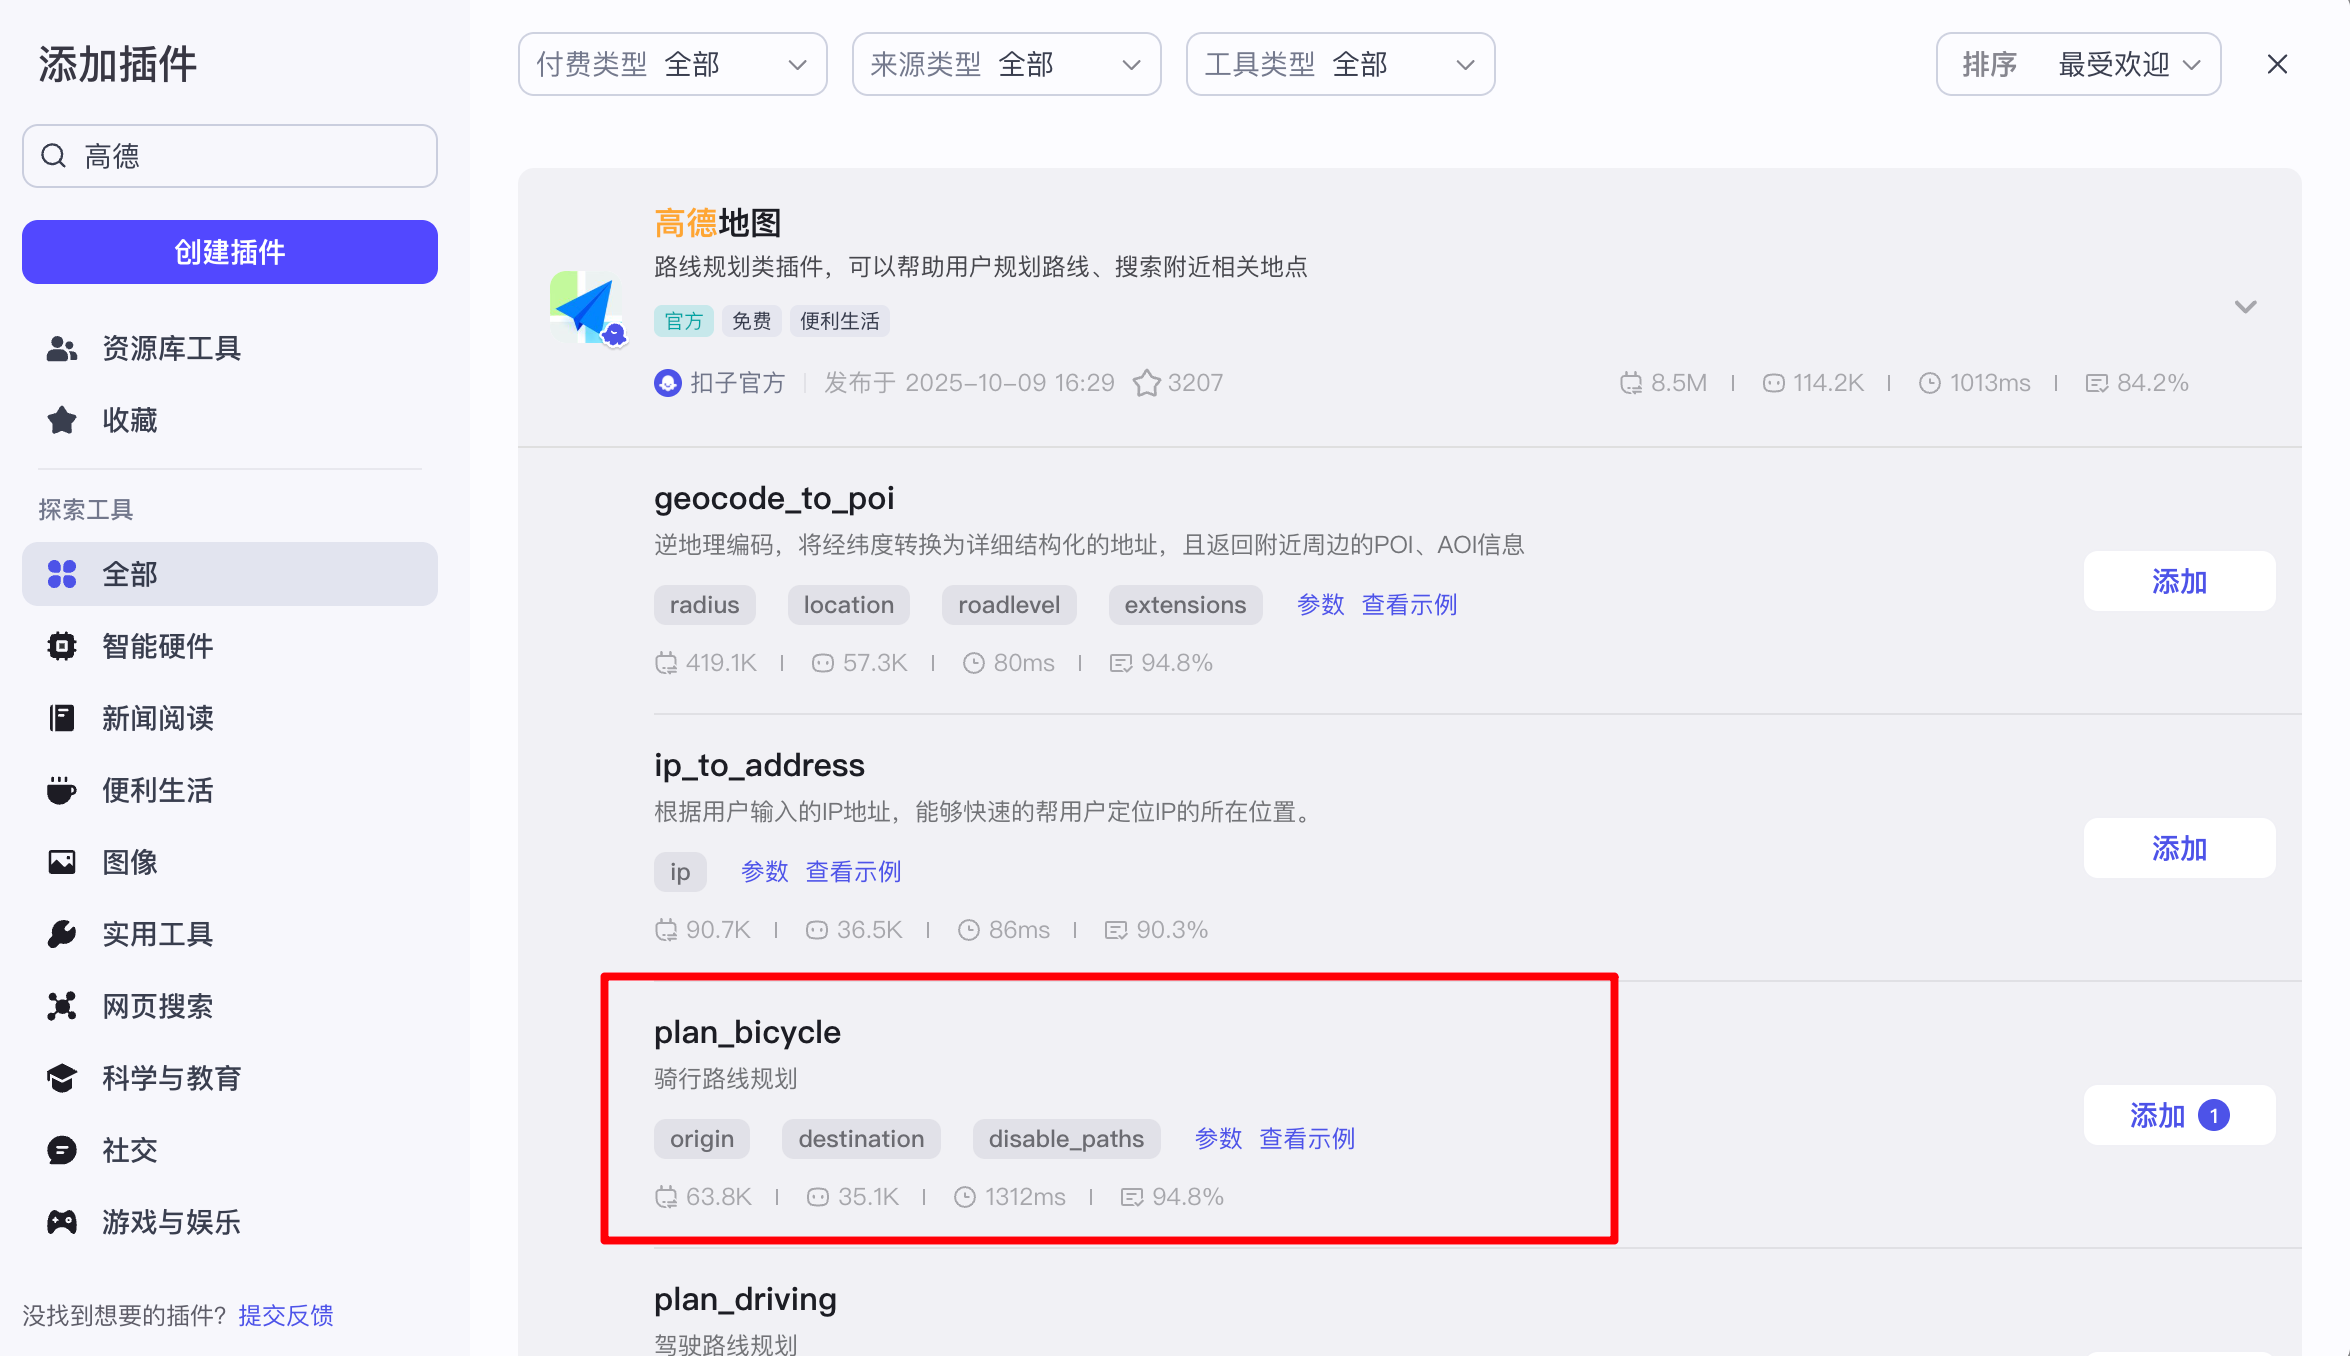Select the 智能硬件 category icon
2350x1356 pixels.
click(x=62, y=646)
